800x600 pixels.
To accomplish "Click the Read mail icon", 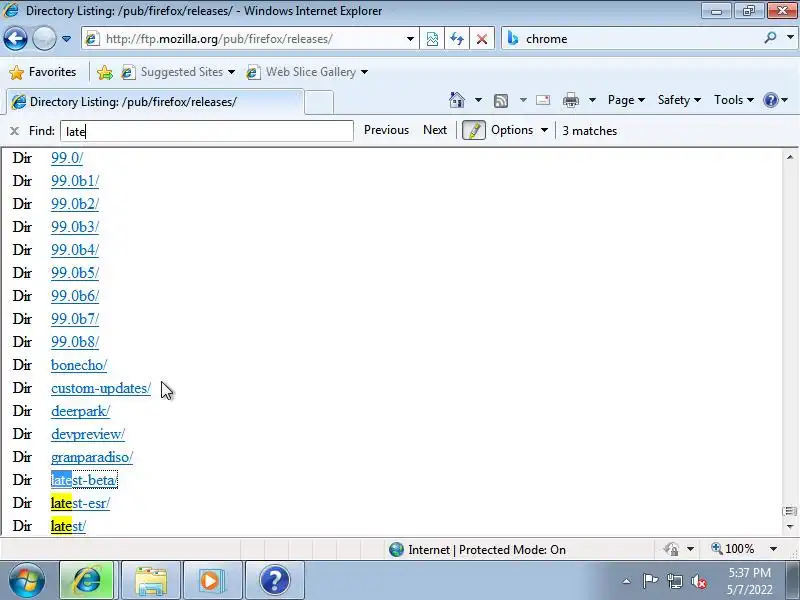I will click(x=543, y=100).
